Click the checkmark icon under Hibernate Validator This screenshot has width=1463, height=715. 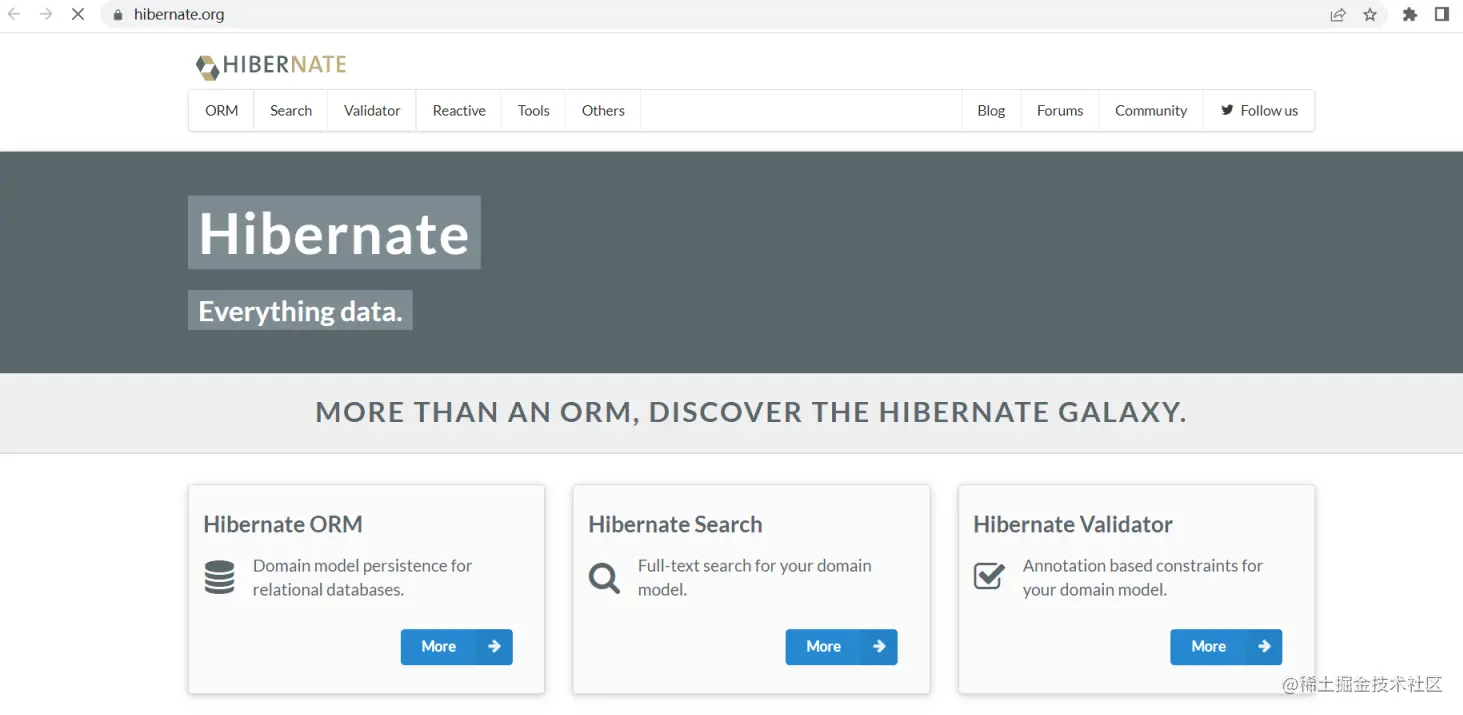(x=989, y=575)
